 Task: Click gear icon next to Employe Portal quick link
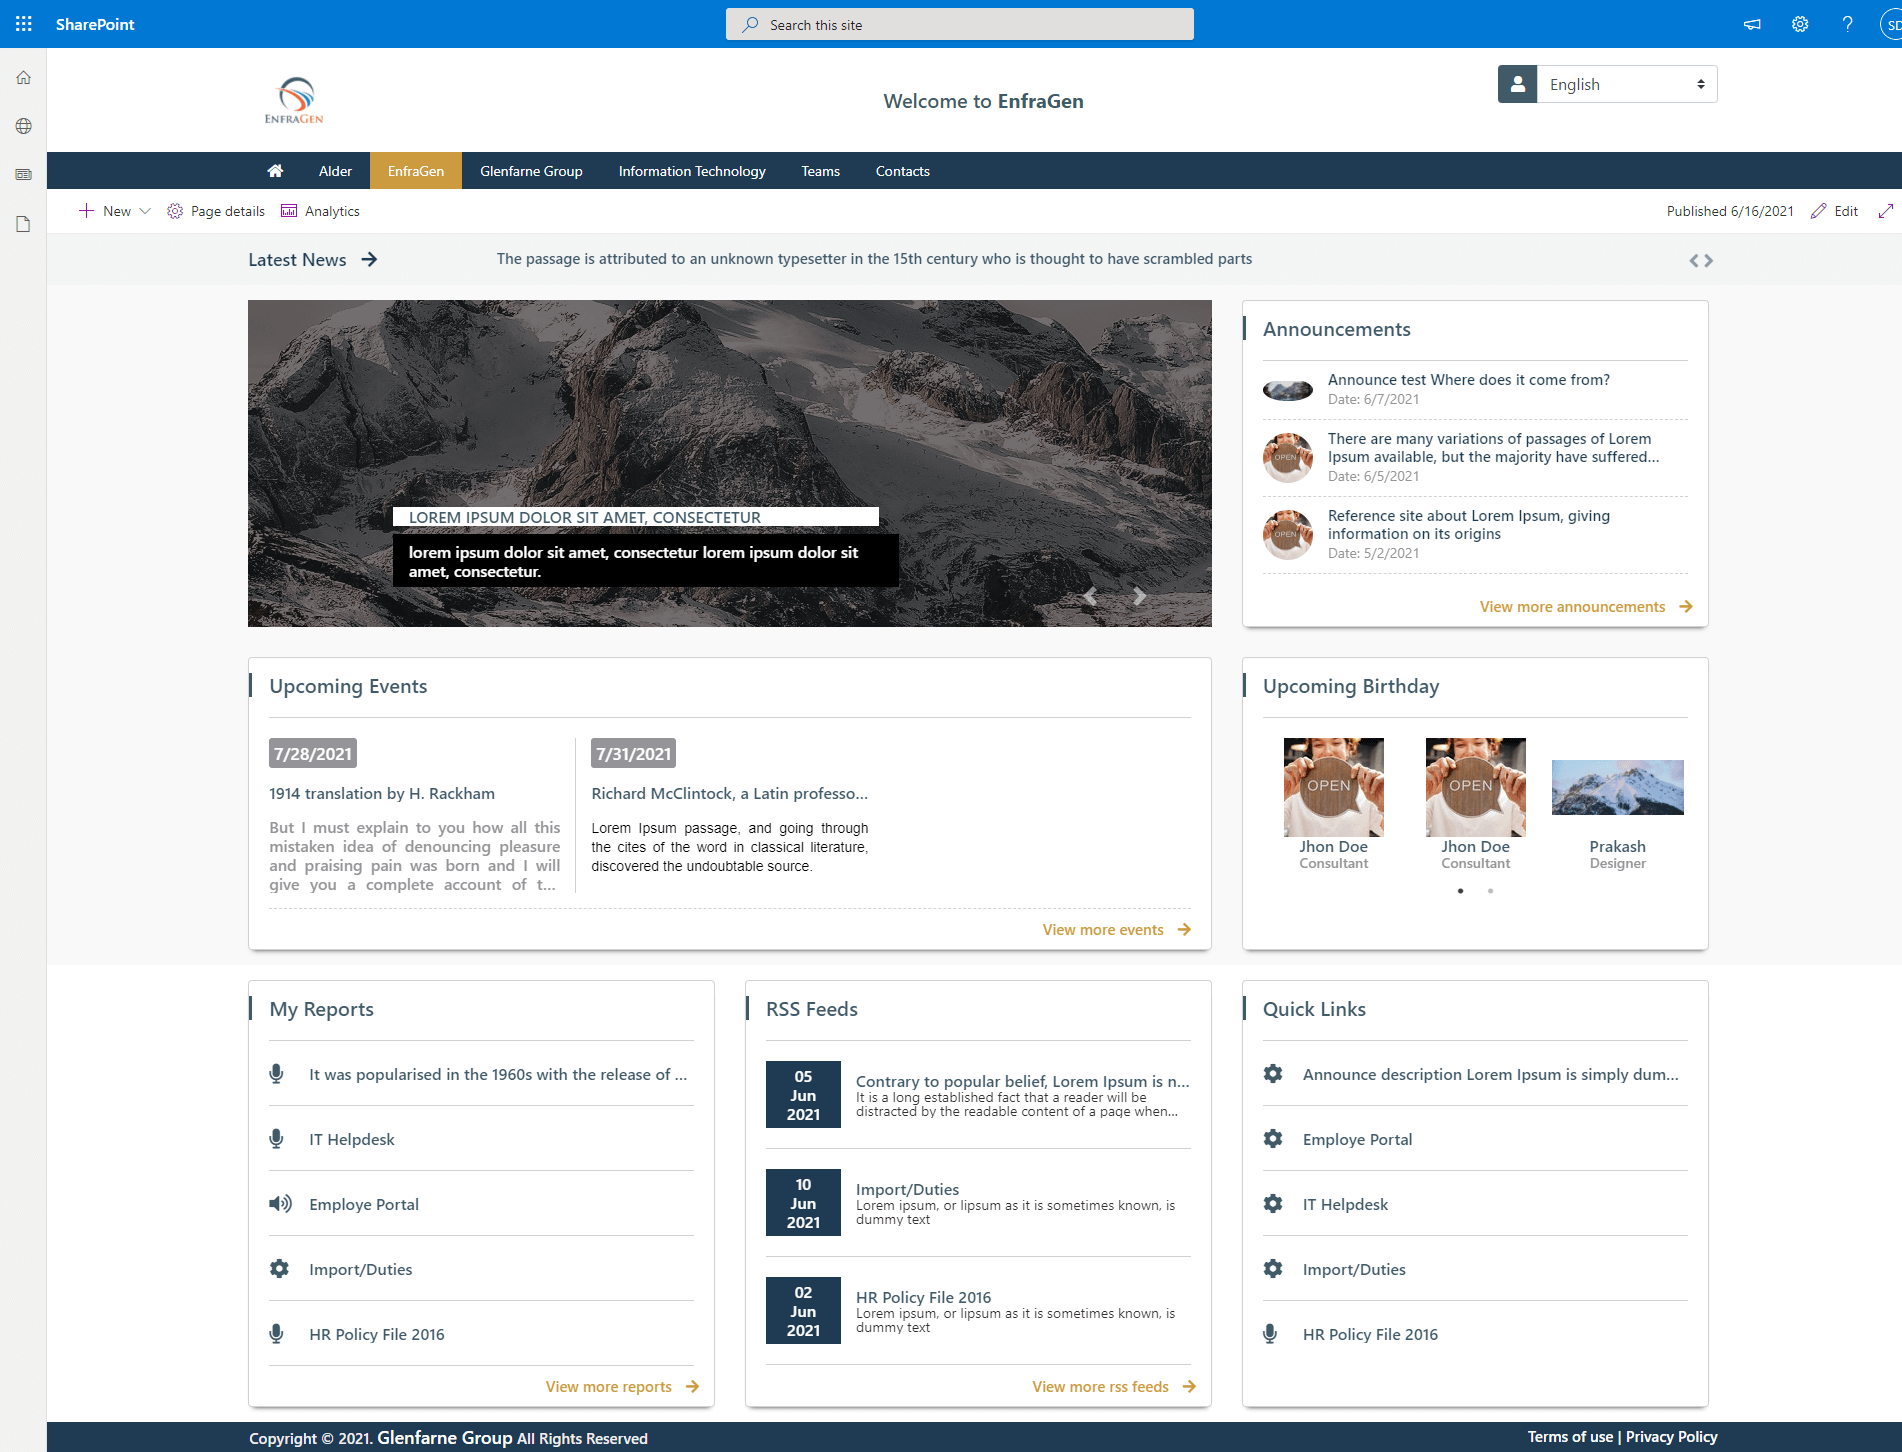[1273, 1138]
